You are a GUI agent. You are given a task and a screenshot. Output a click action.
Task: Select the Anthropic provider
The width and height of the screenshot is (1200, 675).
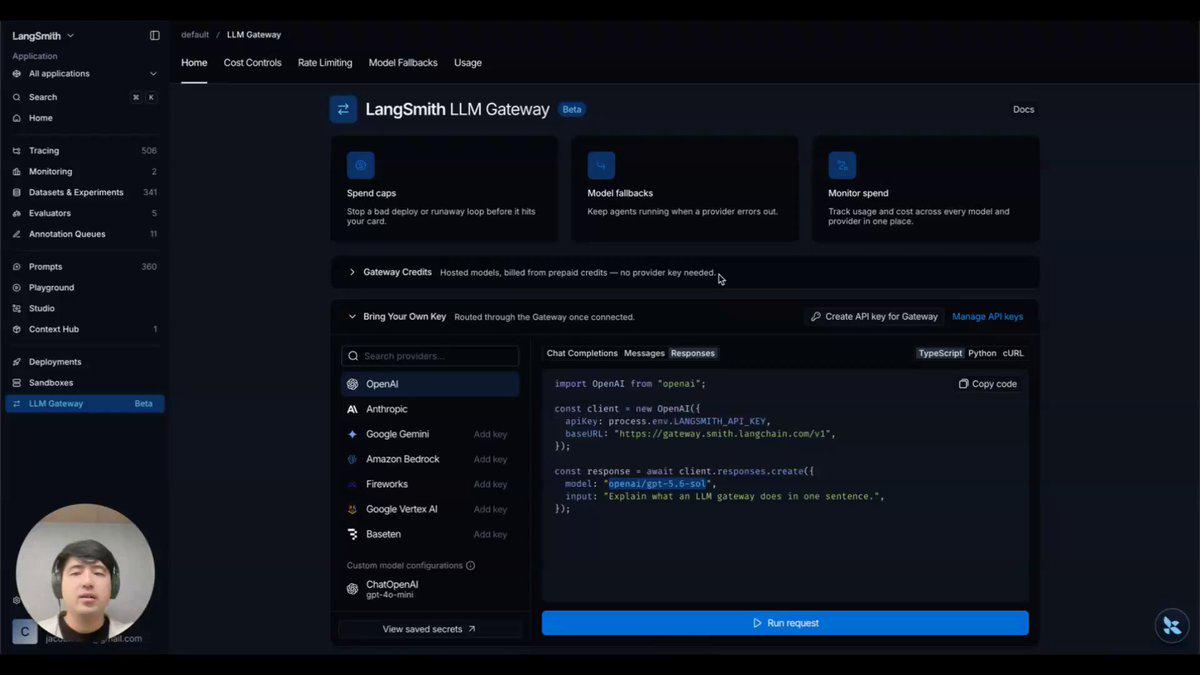(430, 409)
